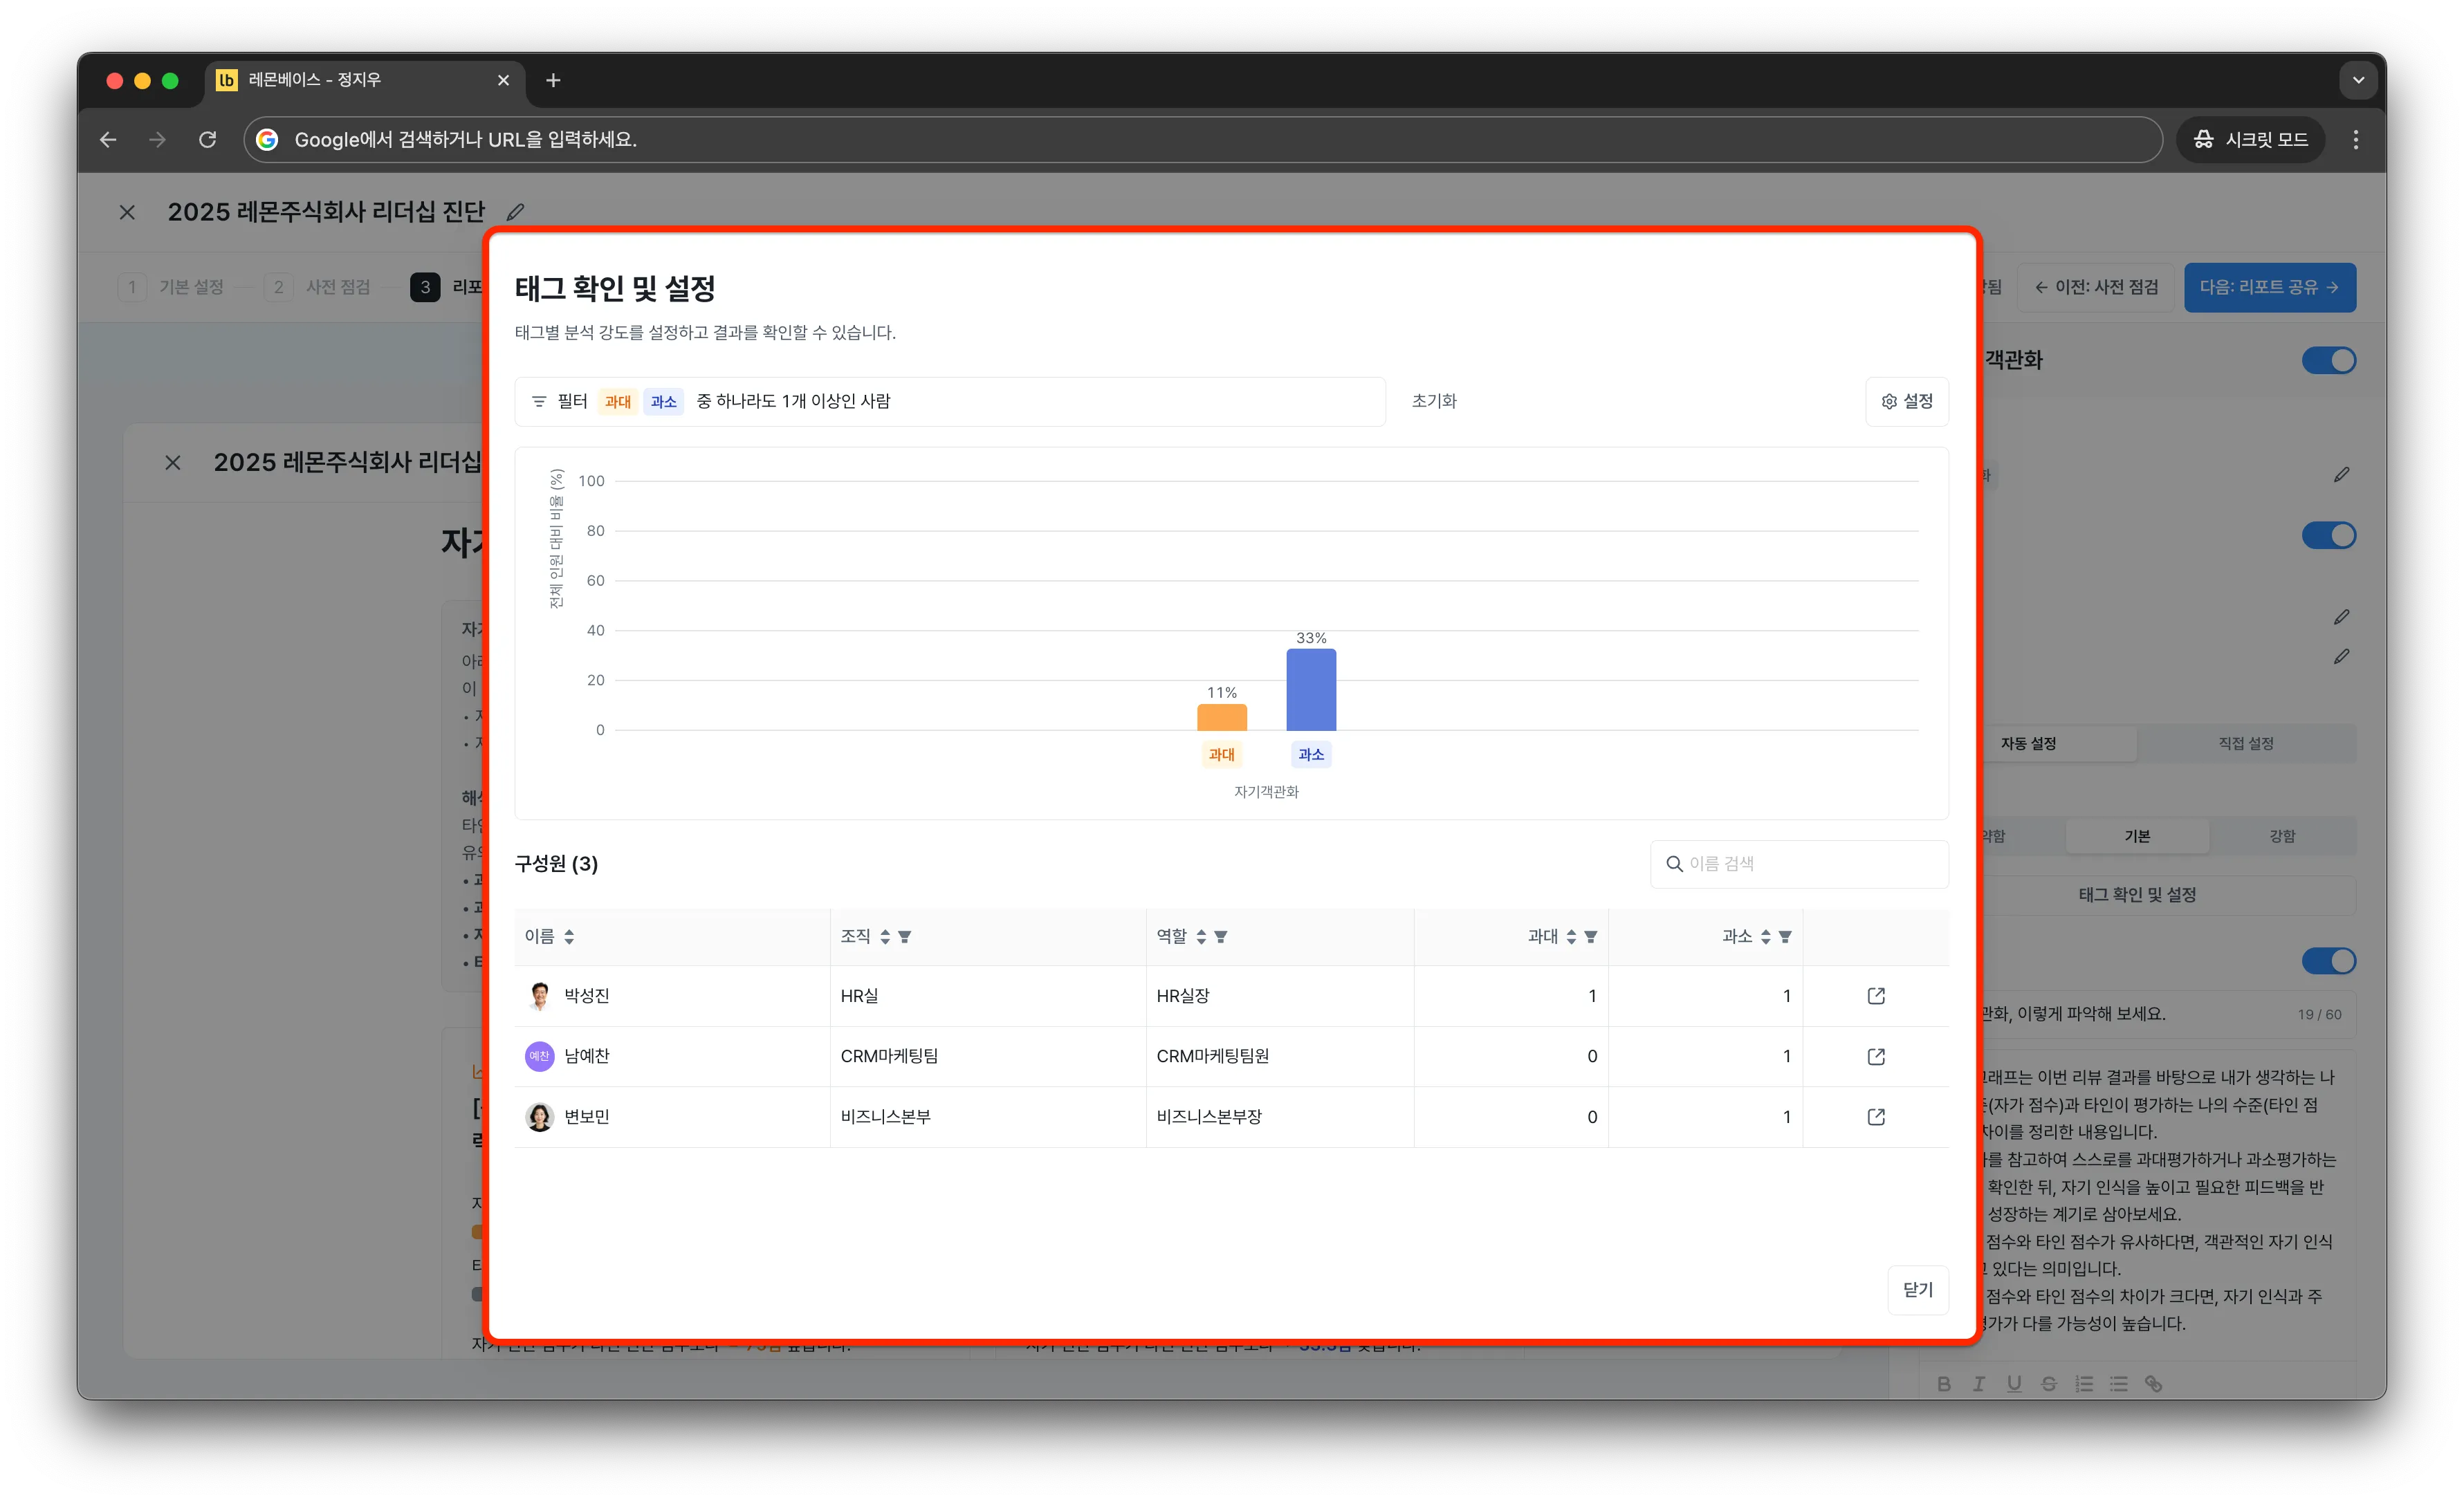Select the 기본 intensity option in background

point(2136,836)
